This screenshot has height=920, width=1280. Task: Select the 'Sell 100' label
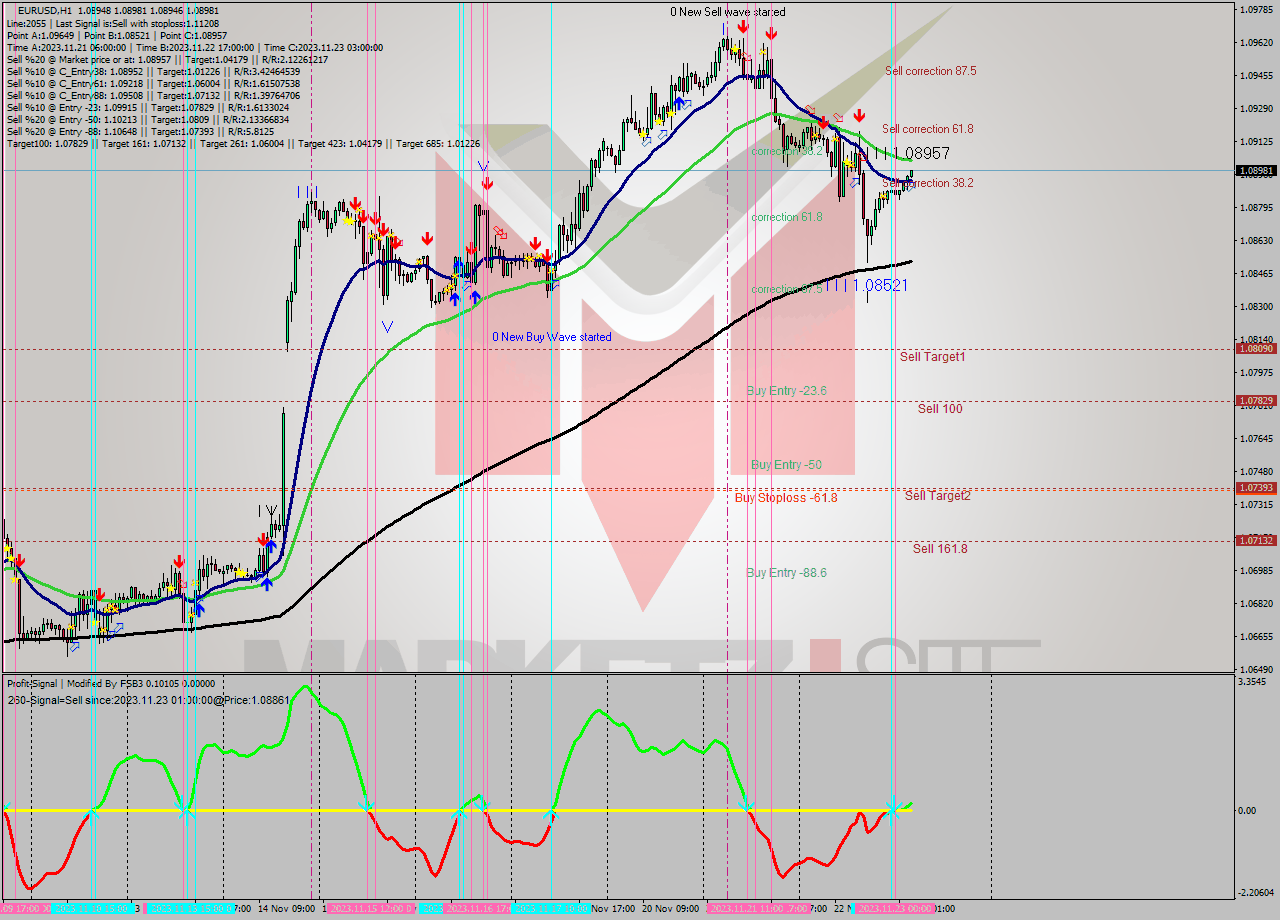point(940,408)
